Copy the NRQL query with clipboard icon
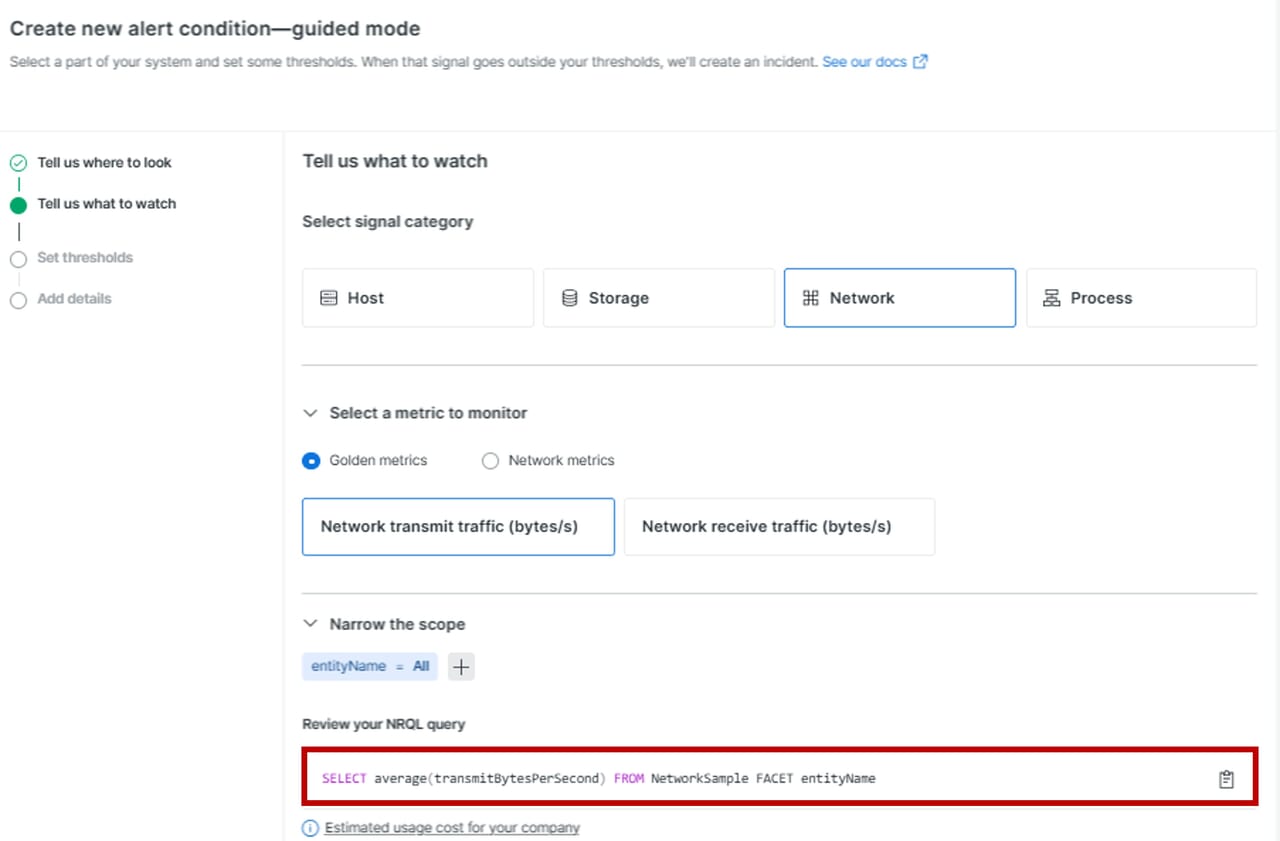 [x=1226, y=779]
